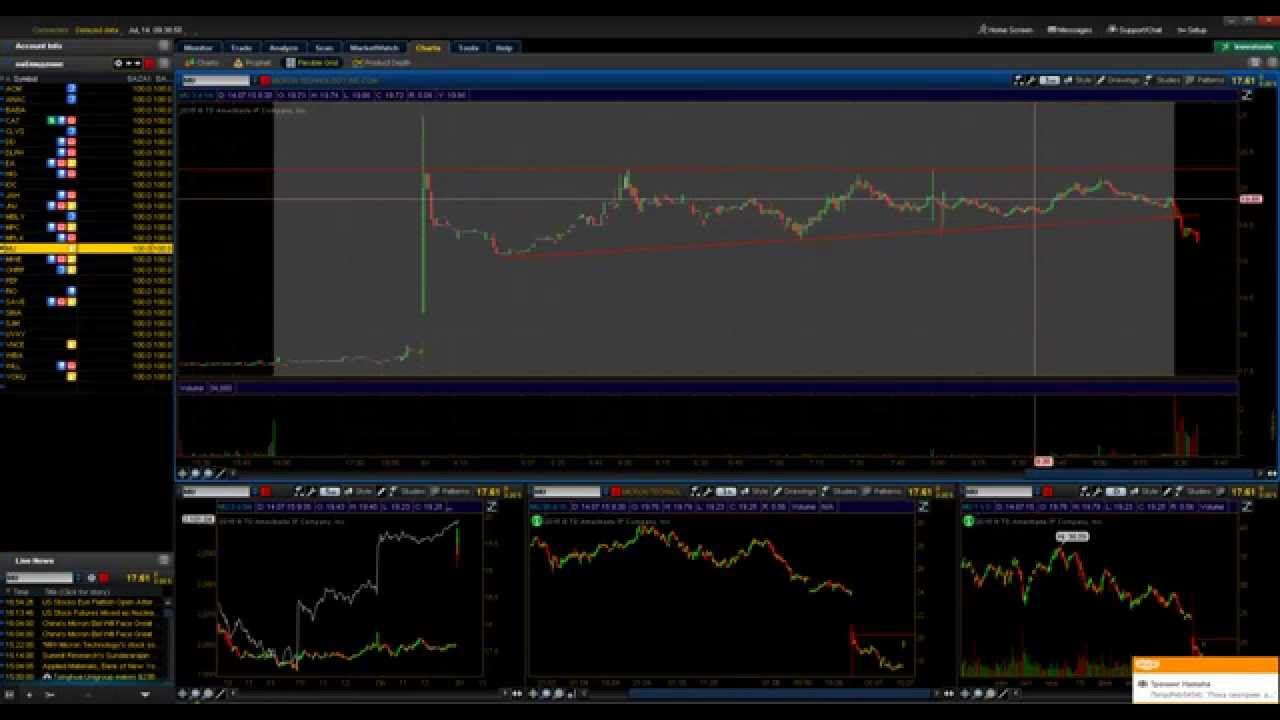Open the Live News panel menu icon

pos(164,560)
